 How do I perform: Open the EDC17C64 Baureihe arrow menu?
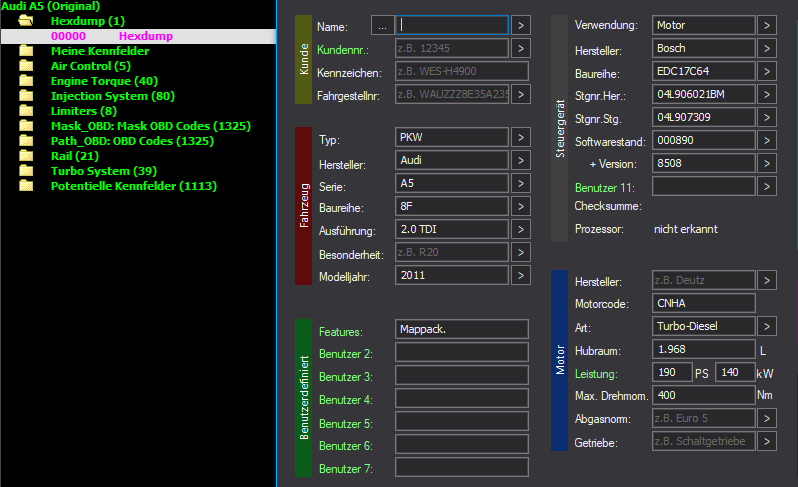tap(767, 71)
